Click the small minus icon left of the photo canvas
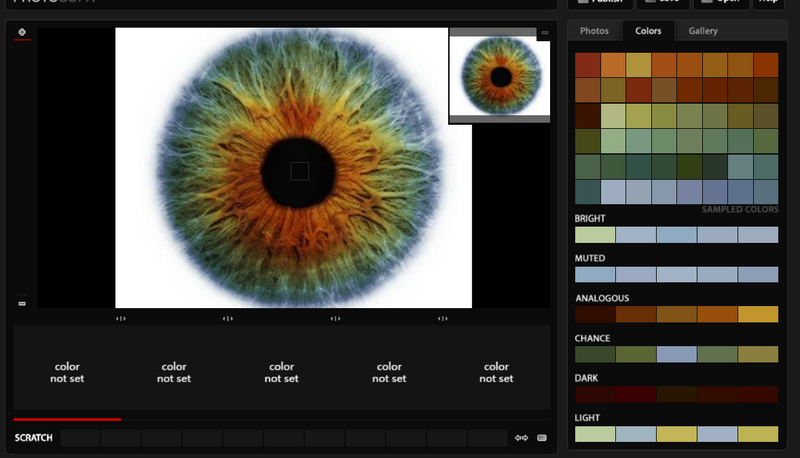The width and height of the screenshot is (800, 458). click(x=22, y=303)
